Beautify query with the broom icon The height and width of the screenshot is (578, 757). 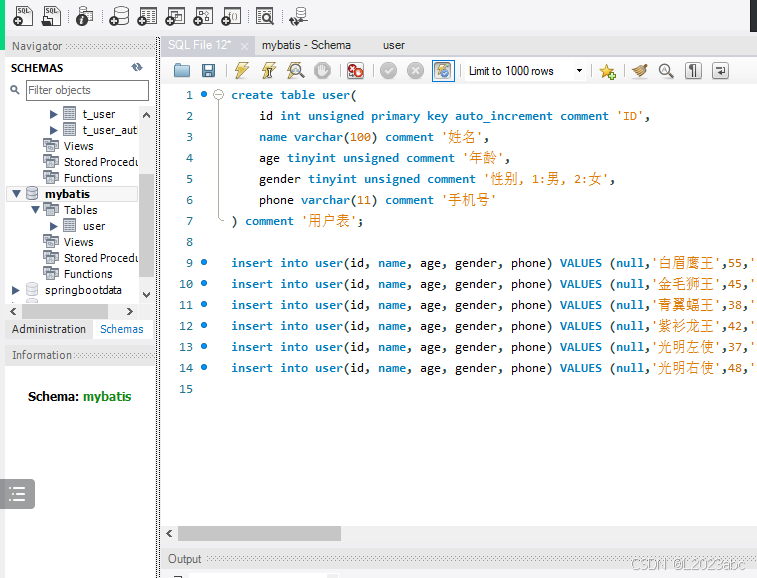coord(639,71)
